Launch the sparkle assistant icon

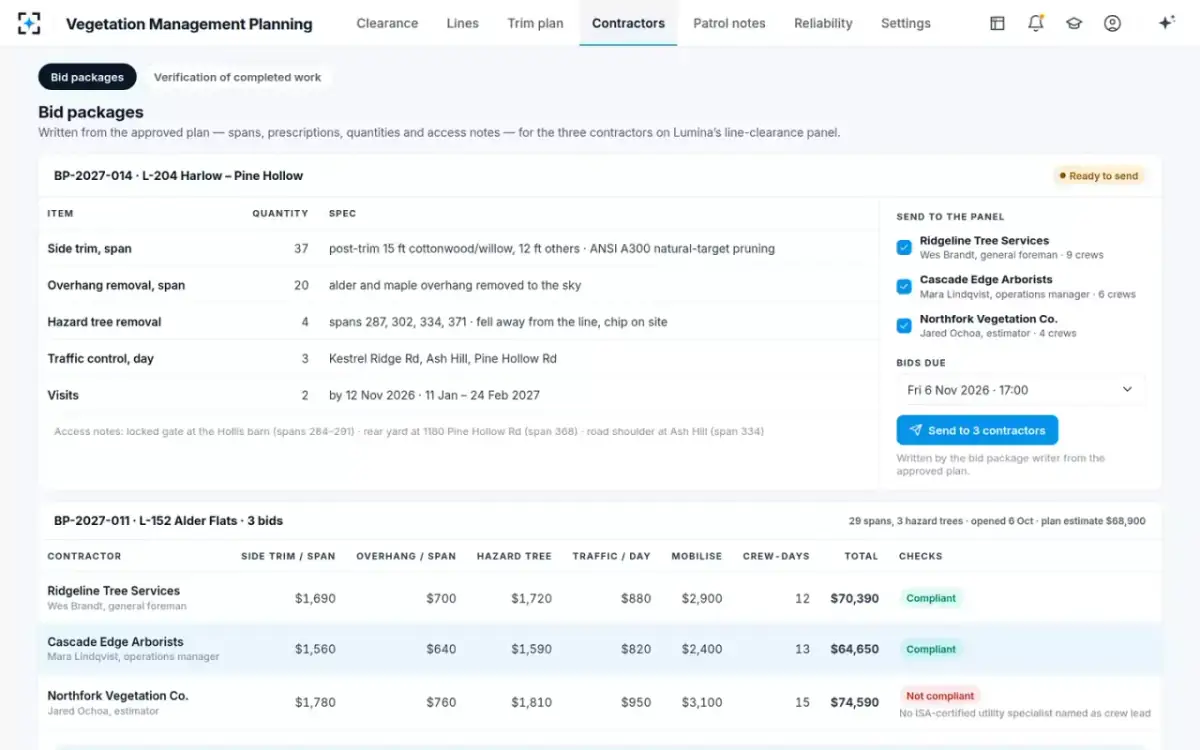coord(1166,23)
